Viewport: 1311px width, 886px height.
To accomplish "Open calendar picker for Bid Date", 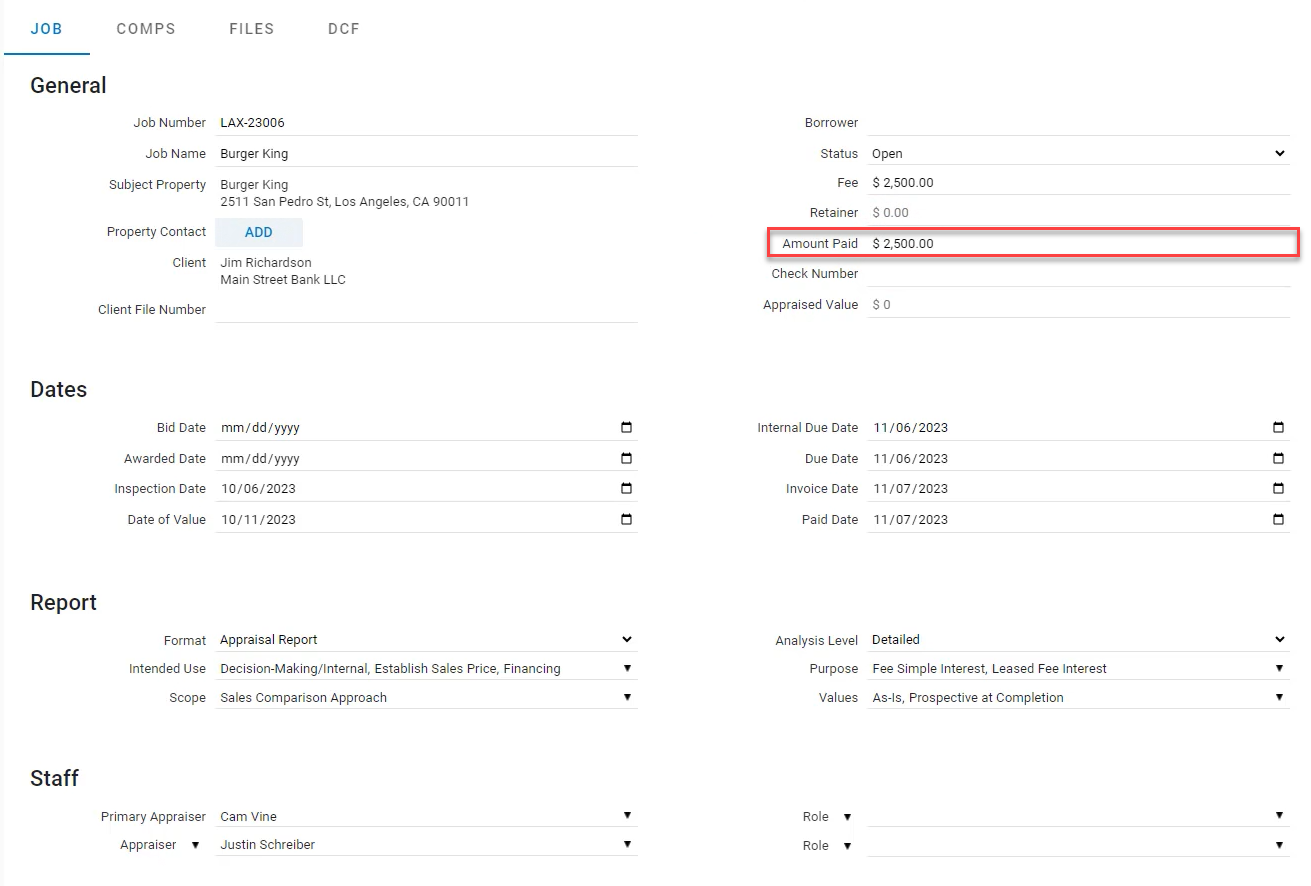I will pyautogui.click(x=626, y=428).
